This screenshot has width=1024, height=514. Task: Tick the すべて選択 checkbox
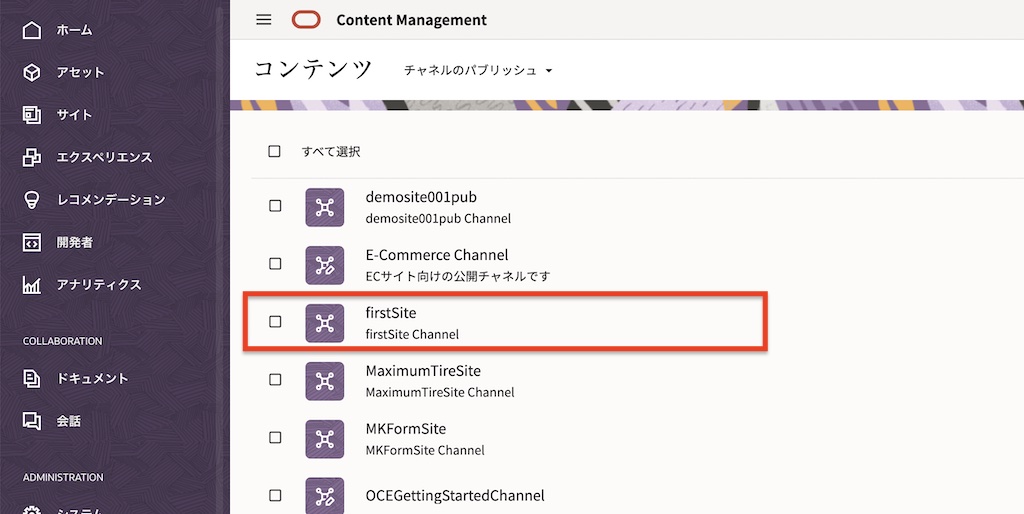(x=275, y=152)
